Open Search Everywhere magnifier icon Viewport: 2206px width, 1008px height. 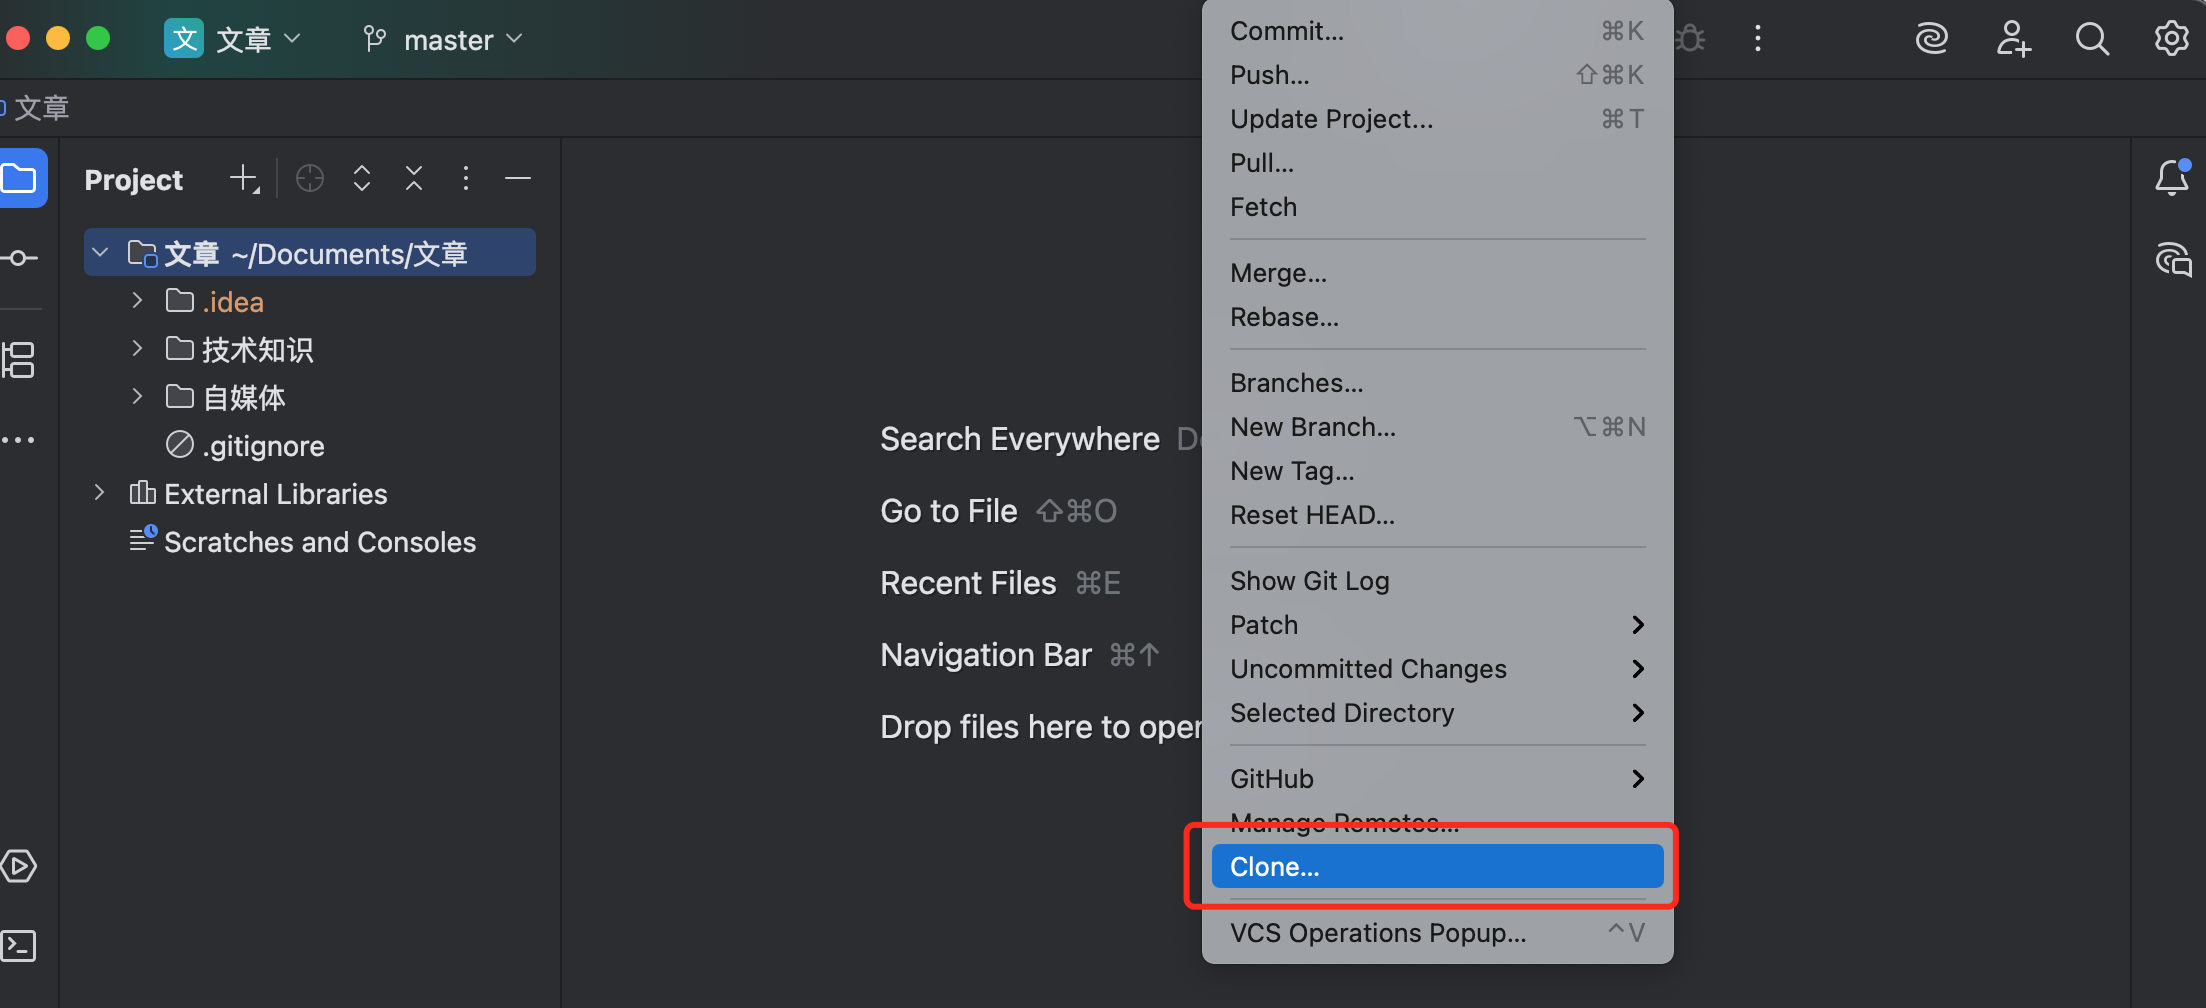[x=2092, y=39]
